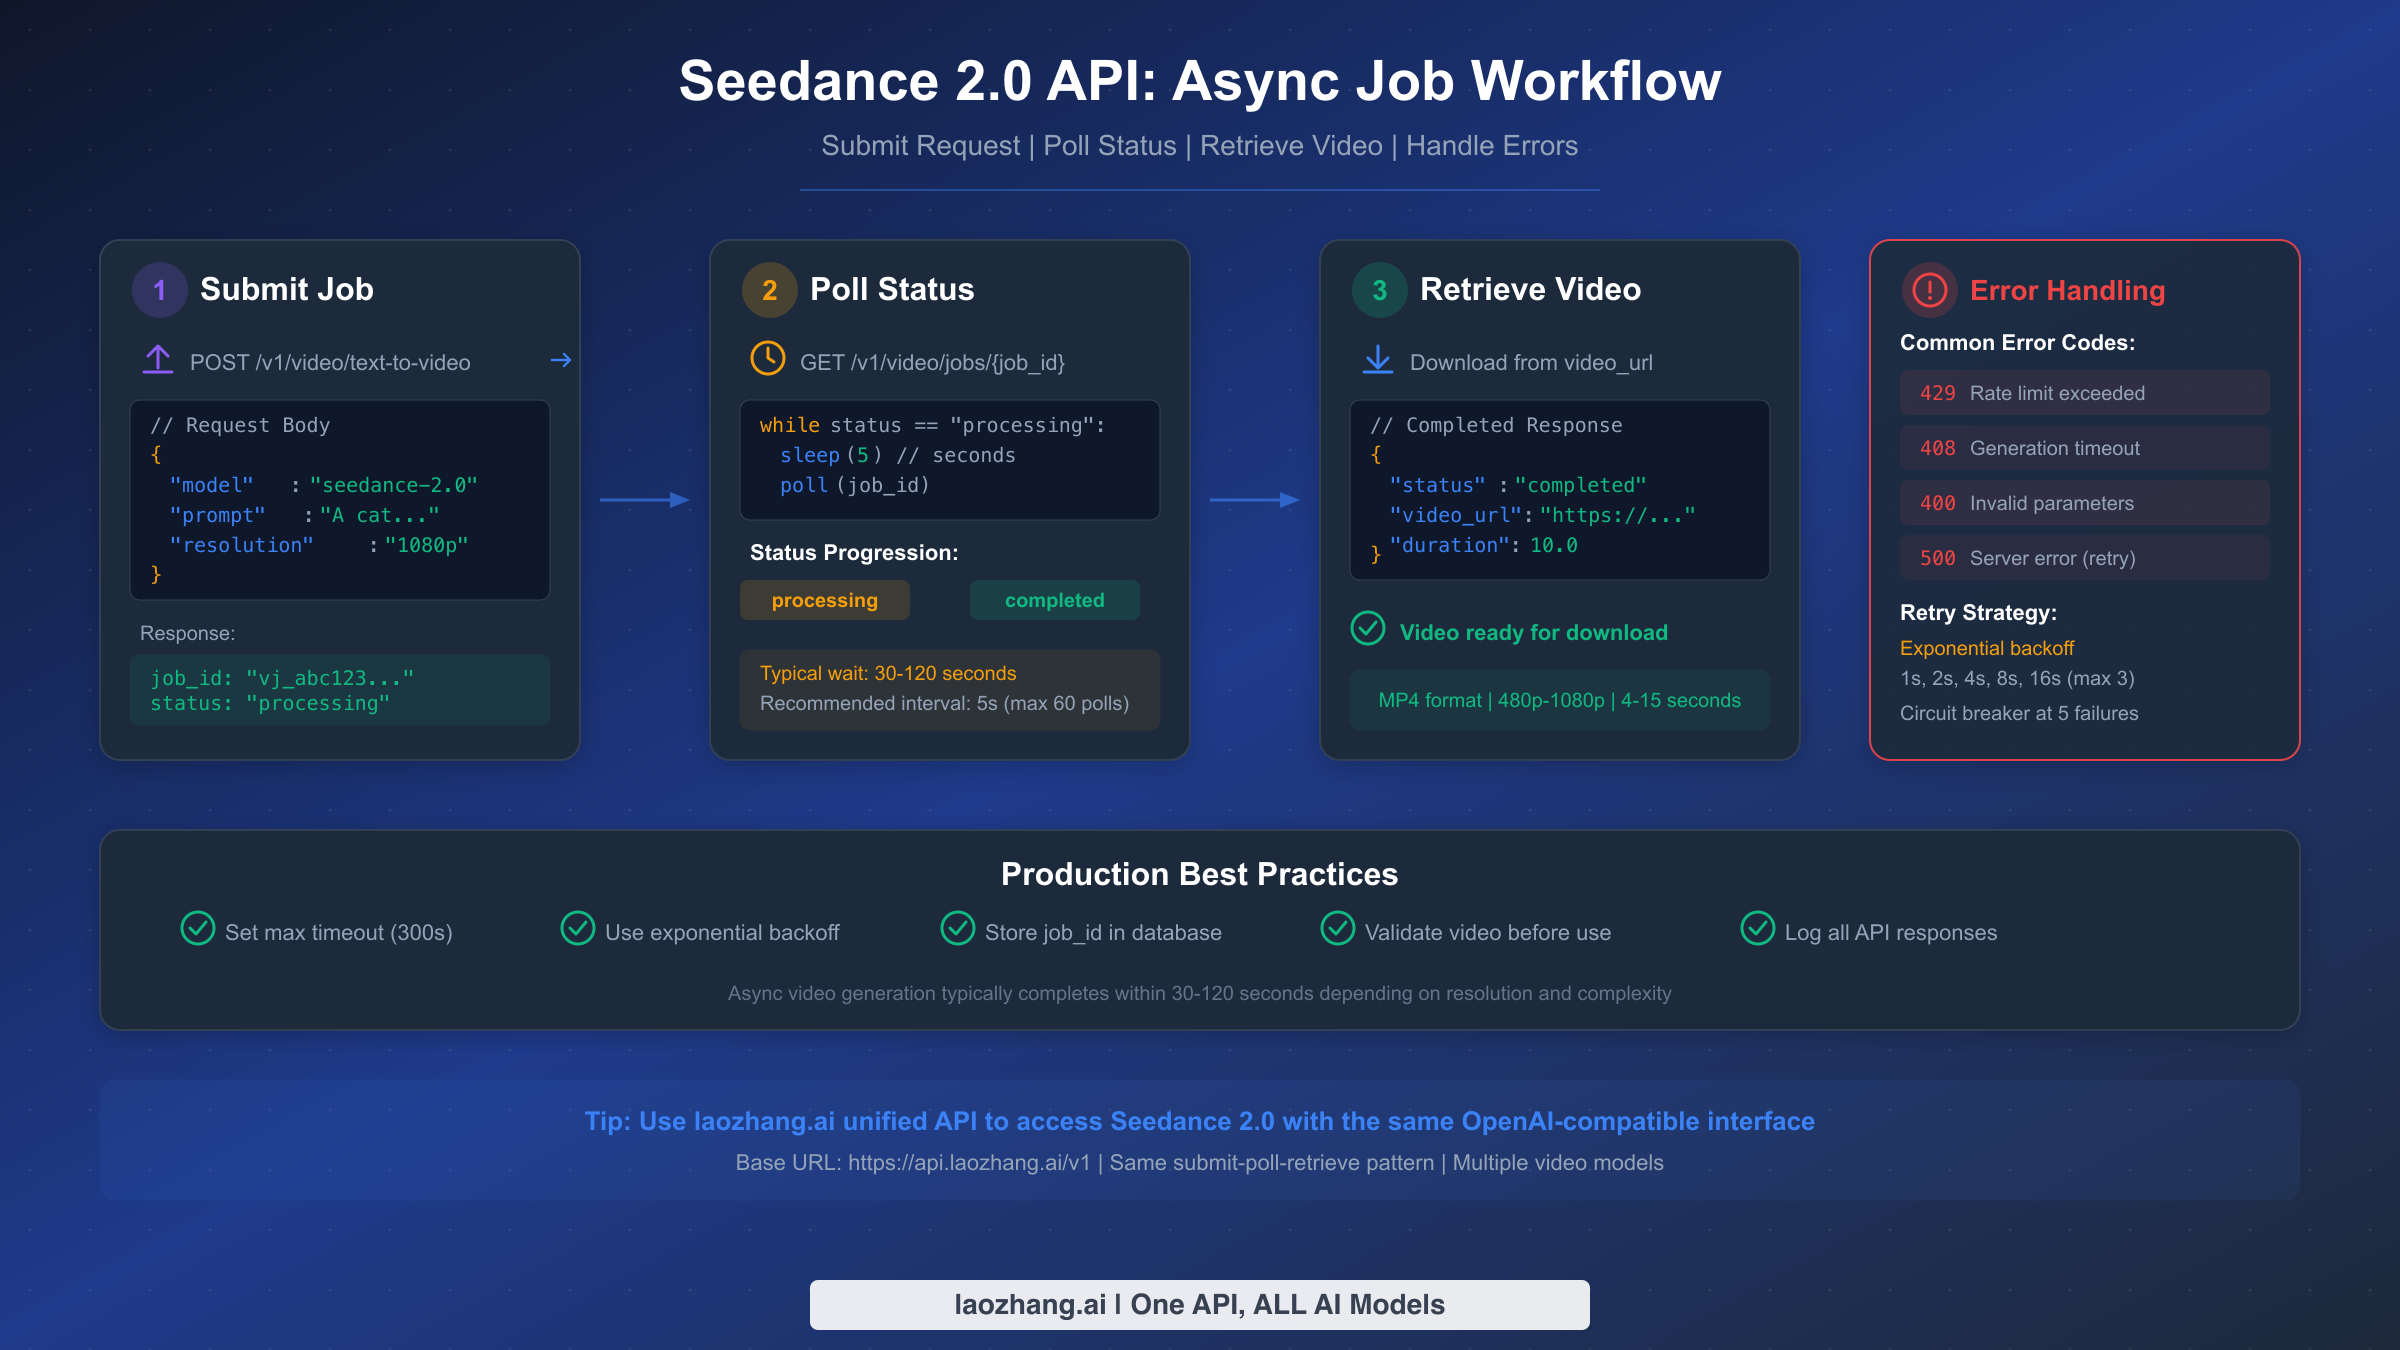Click the laozhang.ai One API banner button
This screenshot has width=2400, height=1350.
click(x=1199, y=1304)
